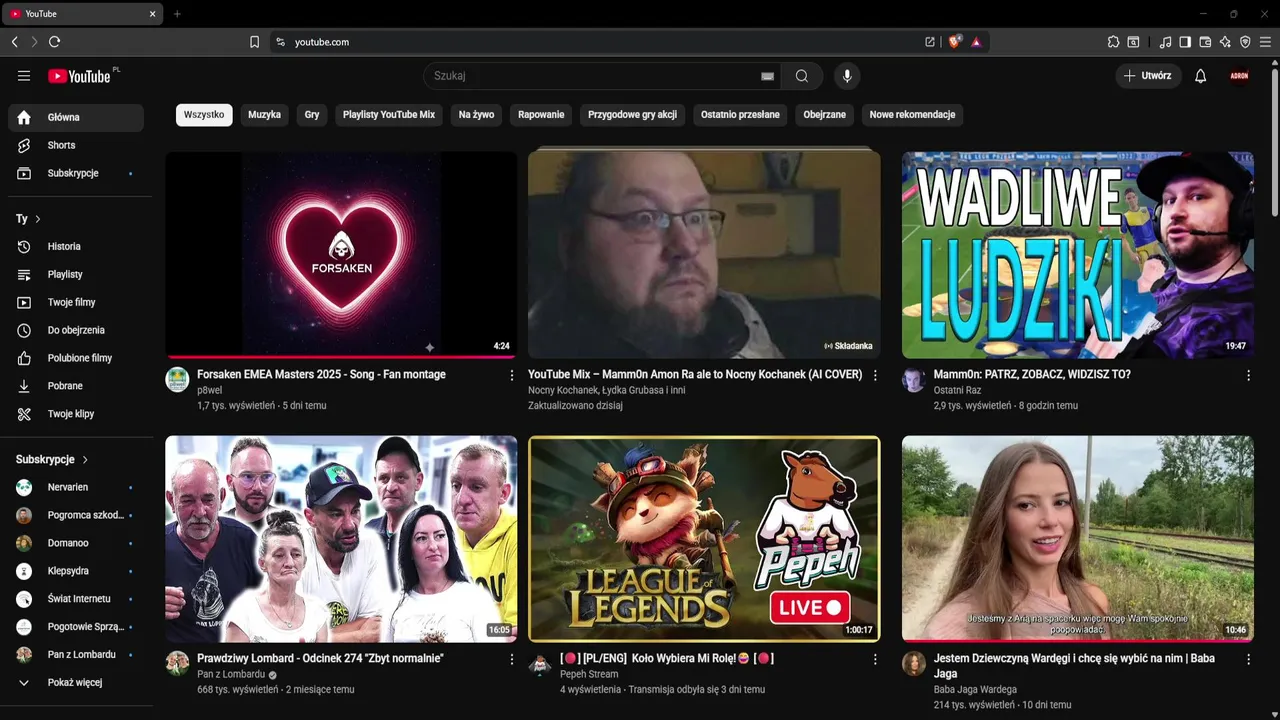Select Ostatnio przesłane chip

(740, 115)
